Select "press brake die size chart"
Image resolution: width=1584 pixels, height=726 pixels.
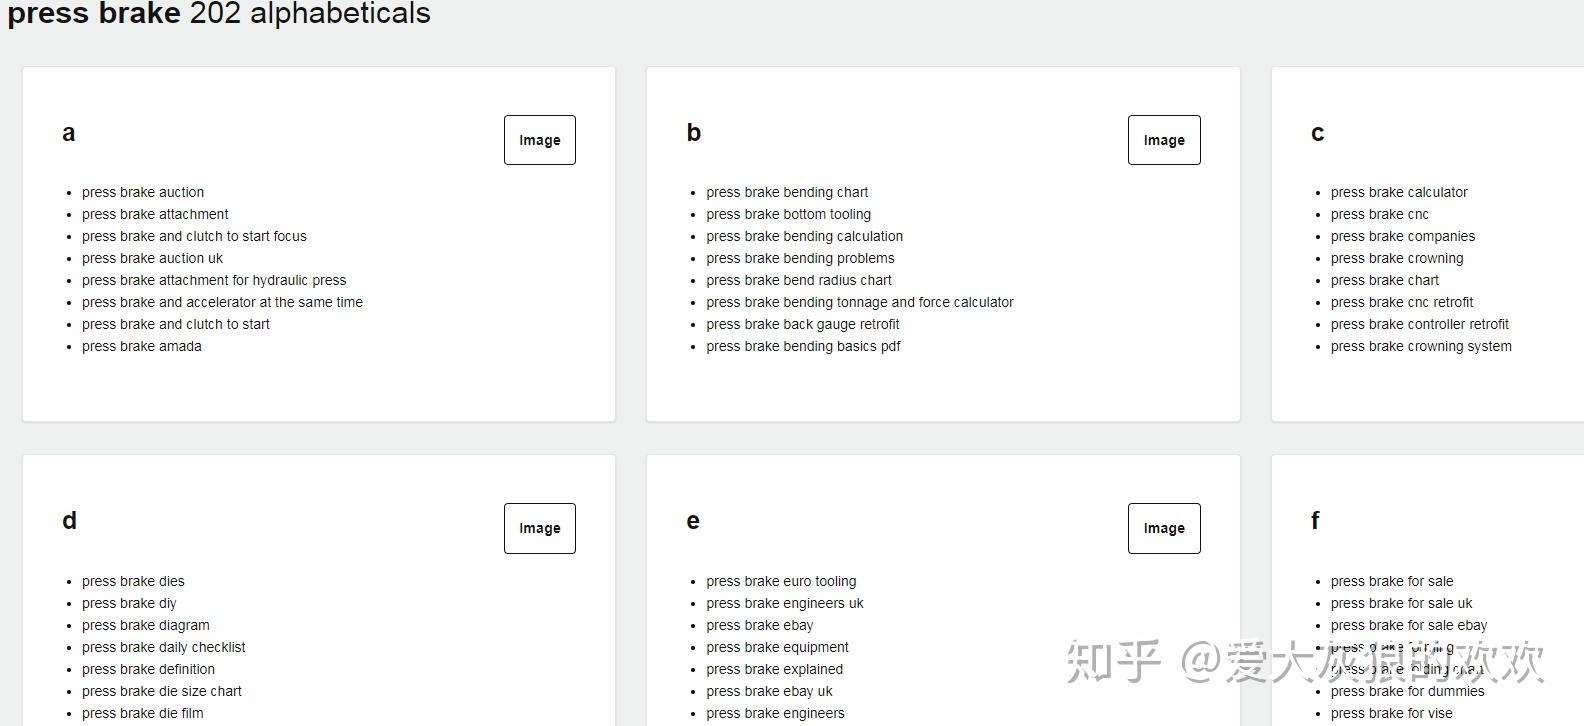point(162,691)
